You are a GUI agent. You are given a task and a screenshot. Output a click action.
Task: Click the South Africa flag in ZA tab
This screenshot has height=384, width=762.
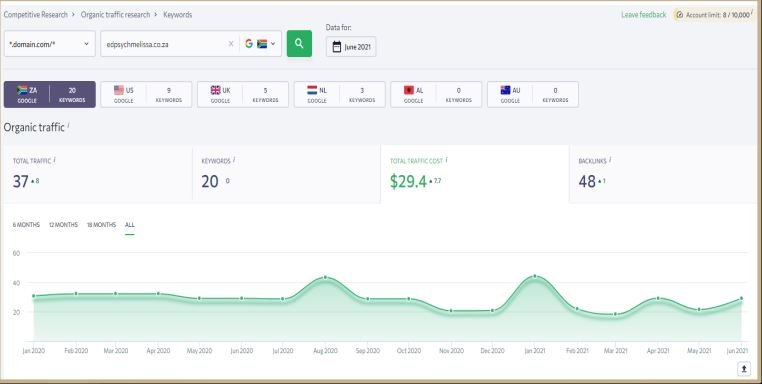[x=22, y=90]
